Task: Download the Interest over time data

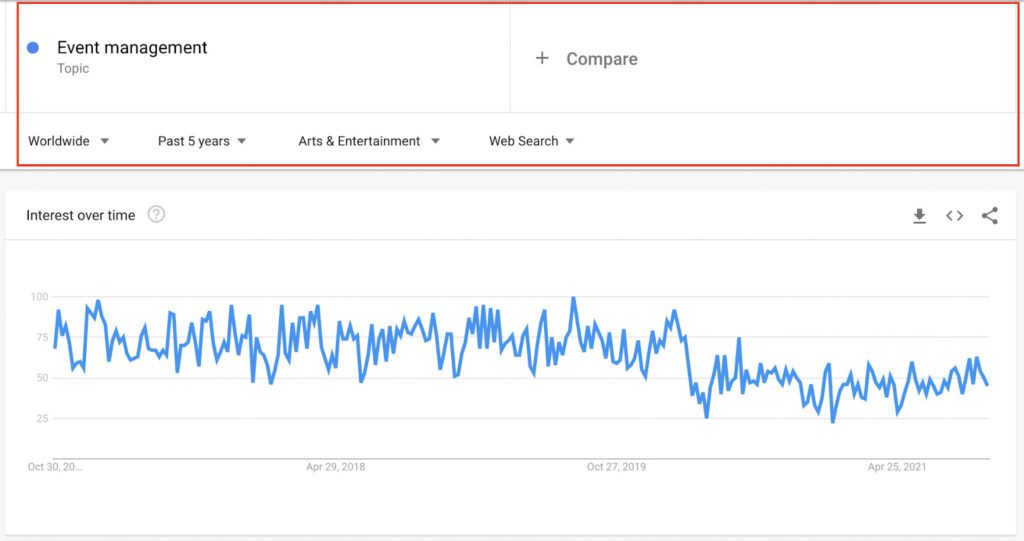Action: pyautogui.click(x=920, y=216)
